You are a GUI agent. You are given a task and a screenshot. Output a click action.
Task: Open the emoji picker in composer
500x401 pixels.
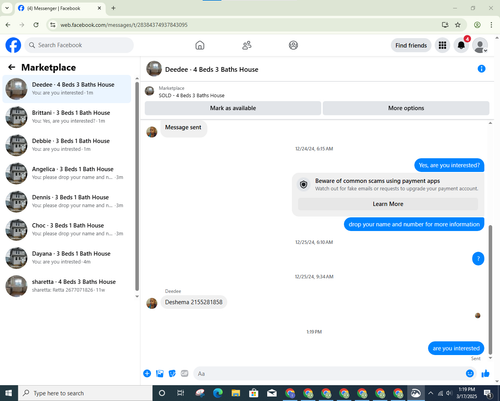click(x=470, y=374)
